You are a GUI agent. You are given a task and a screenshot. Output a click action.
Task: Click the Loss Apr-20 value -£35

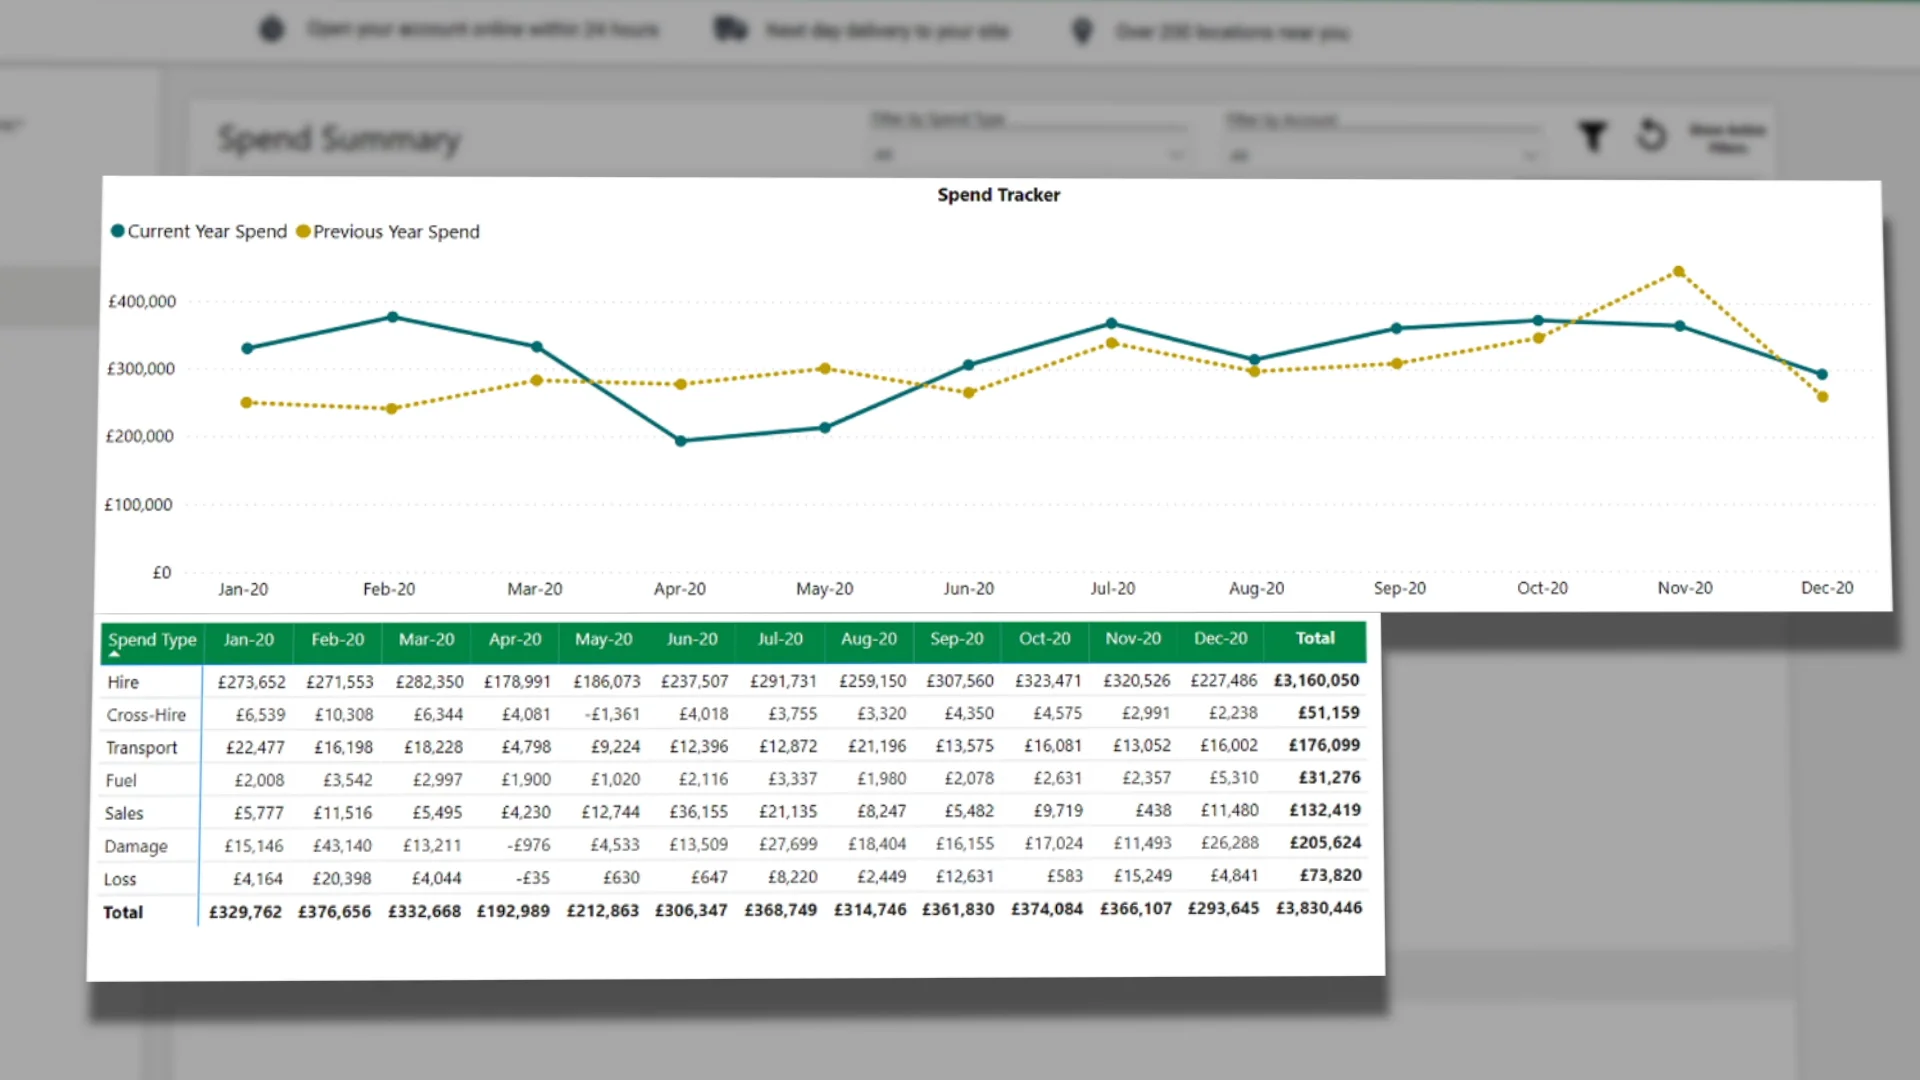533,878
